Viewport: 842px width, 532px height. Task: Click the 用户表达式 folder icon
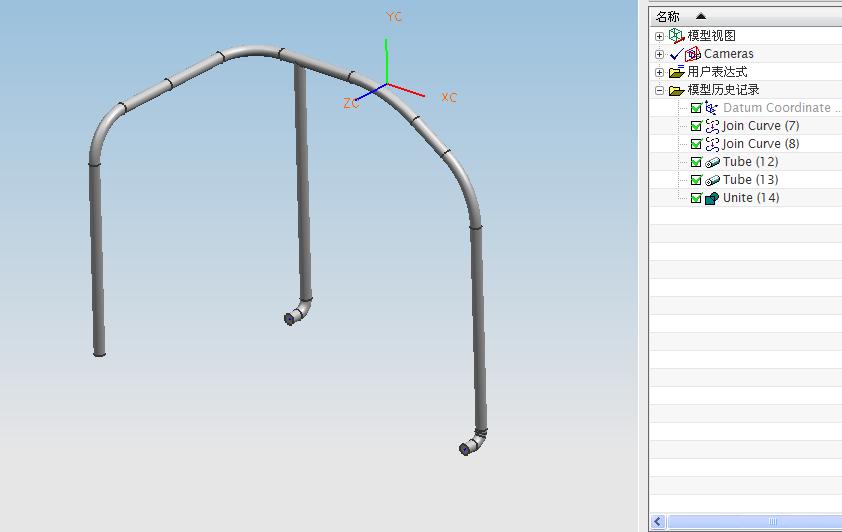pyautogui.click(x=676, y=71)
